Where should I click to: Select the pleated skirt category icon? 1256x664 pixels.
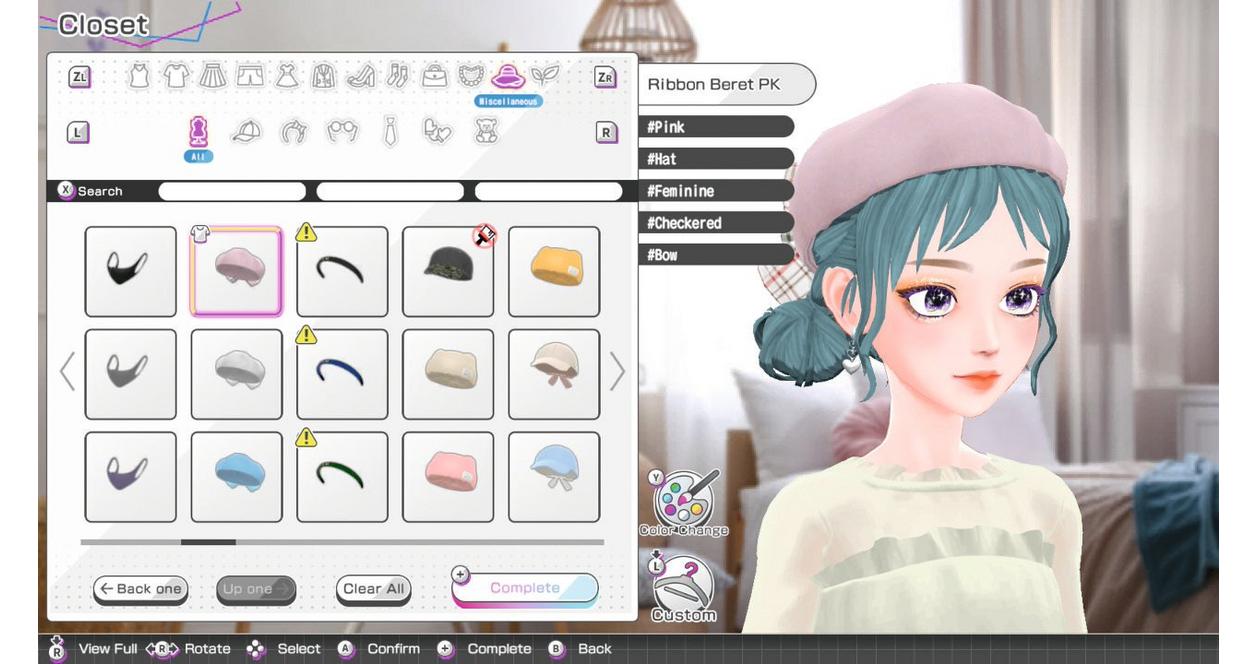213,76
